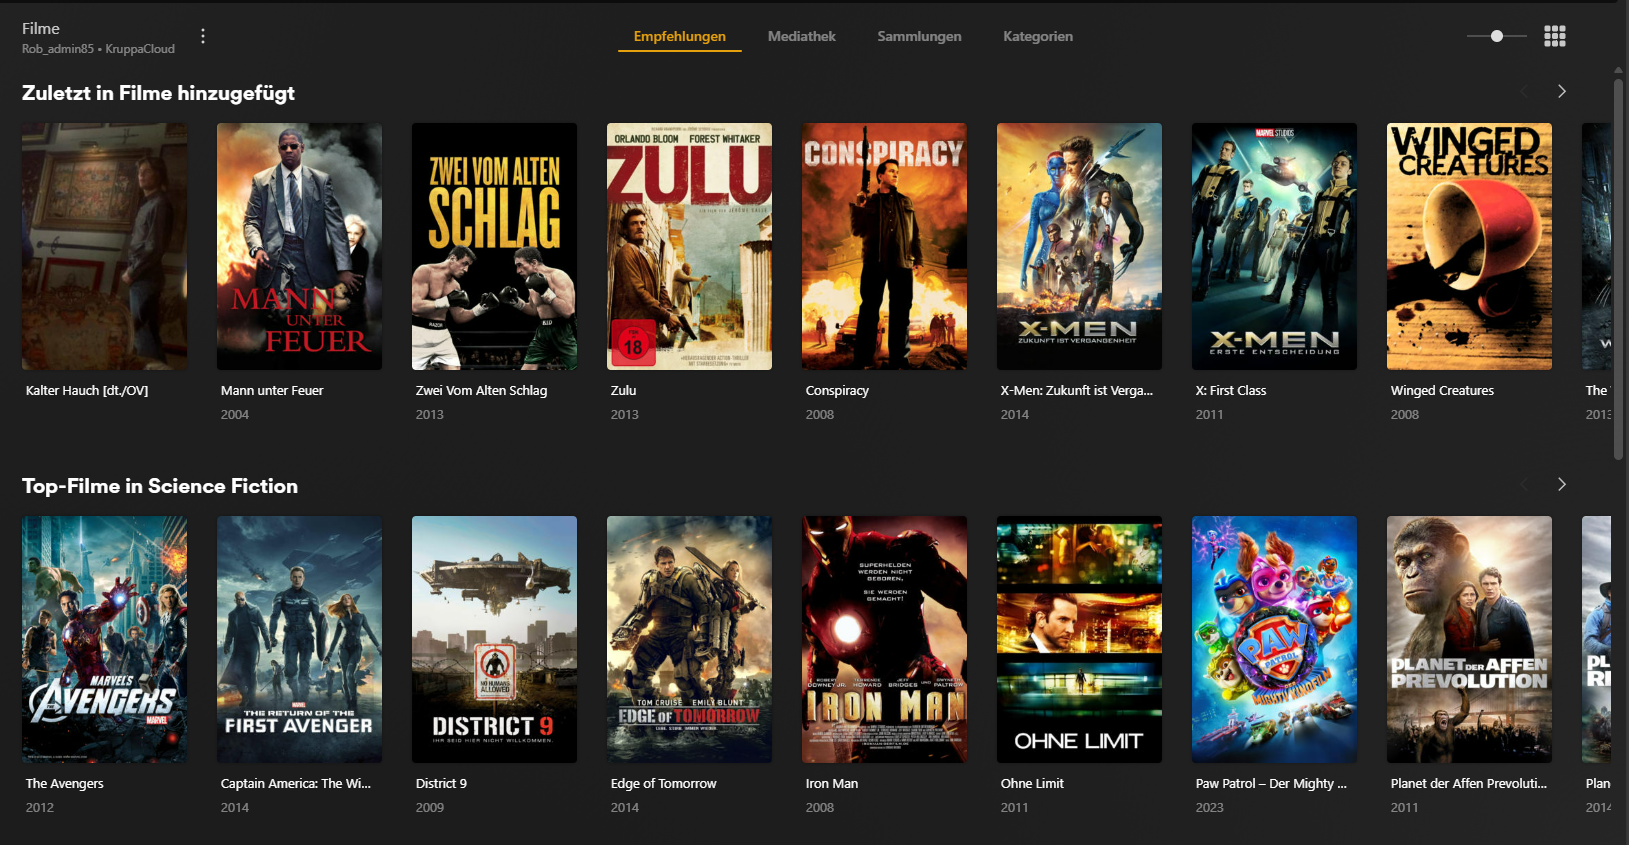
Task: Click 'Planet der Affen Prevoluti...' title
Action: coord(1469,784)
